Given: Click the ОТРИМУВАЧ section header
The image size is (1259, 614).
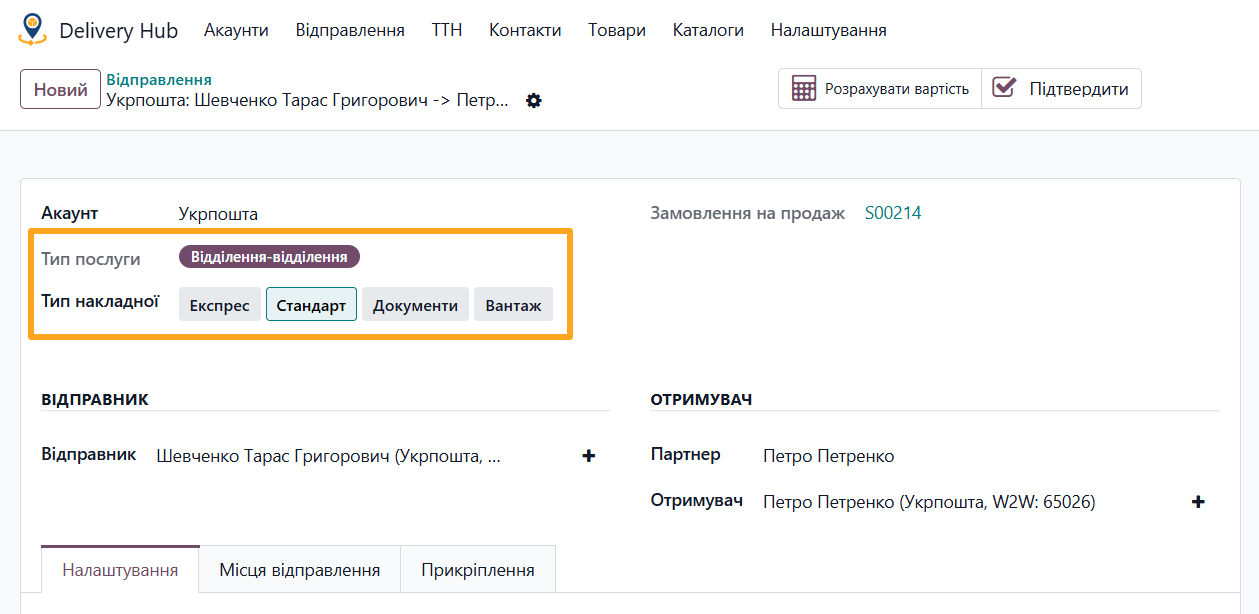Looking at the screenshot, I should (x=701, y=399).
